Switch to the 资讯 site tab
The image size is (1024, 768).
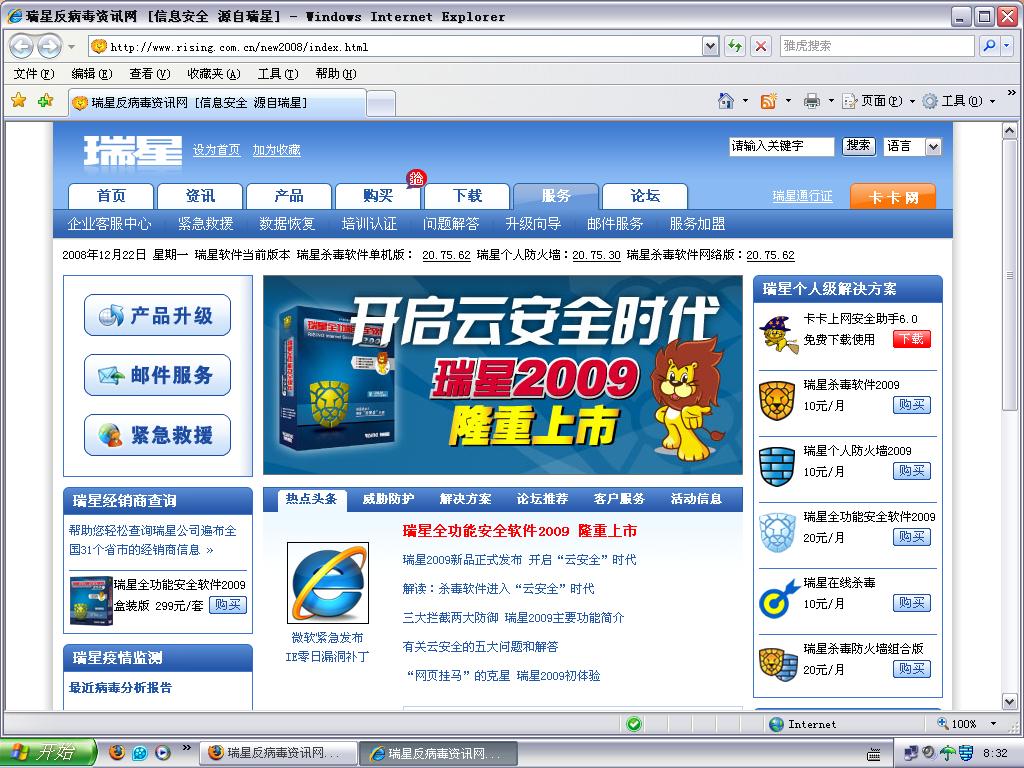pyautogui.click(x=200, y=196)
